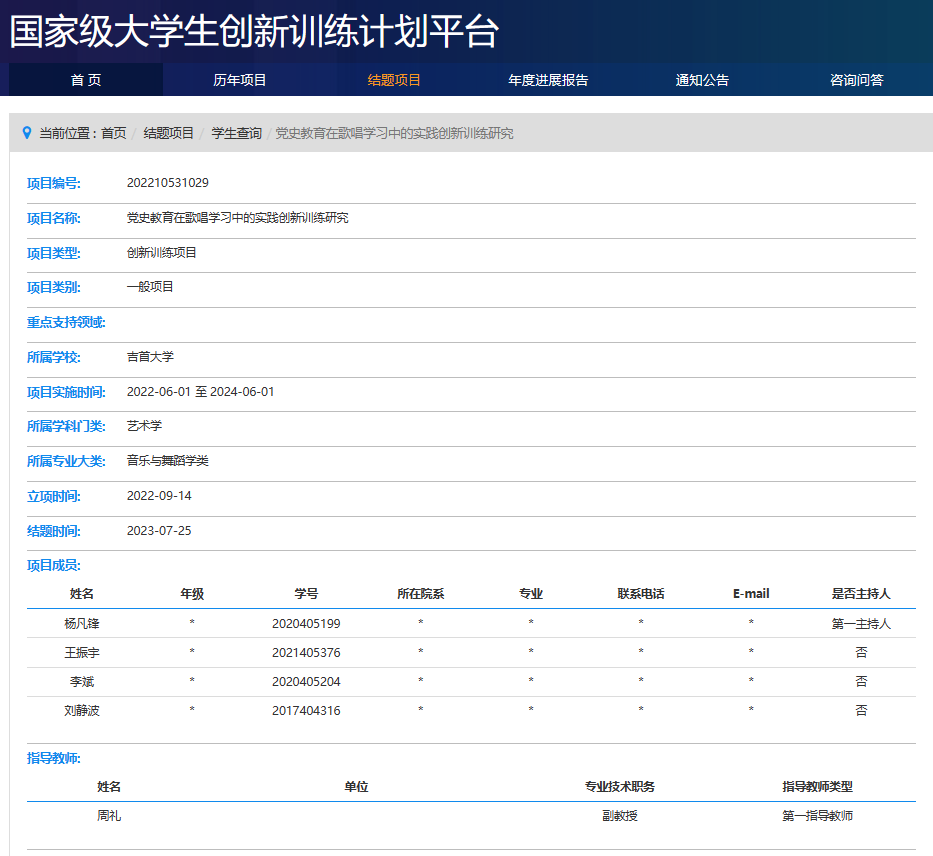Click the 学号 column header

pos(306,594)
